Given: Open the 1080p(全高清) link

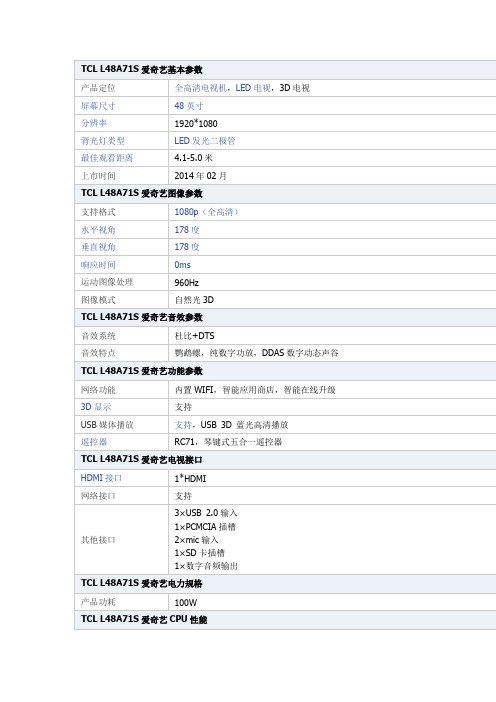Looking at the screenshot, I should (206, 212).
